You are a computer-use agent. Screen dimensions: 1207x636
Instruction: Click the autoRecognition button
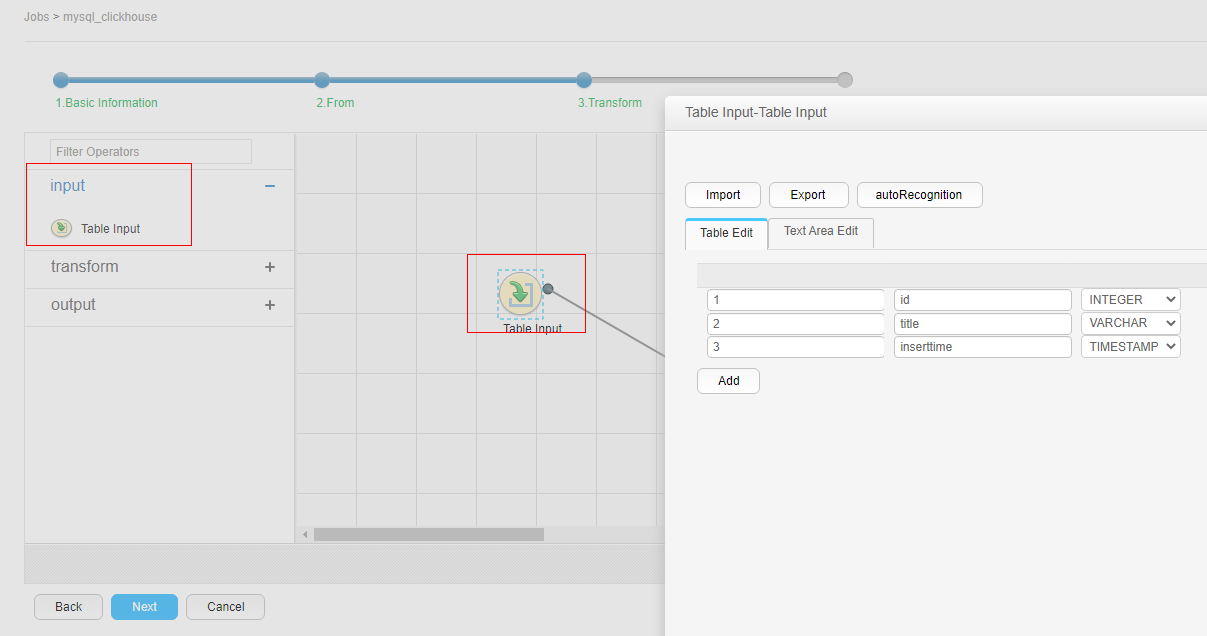[919, 195]
